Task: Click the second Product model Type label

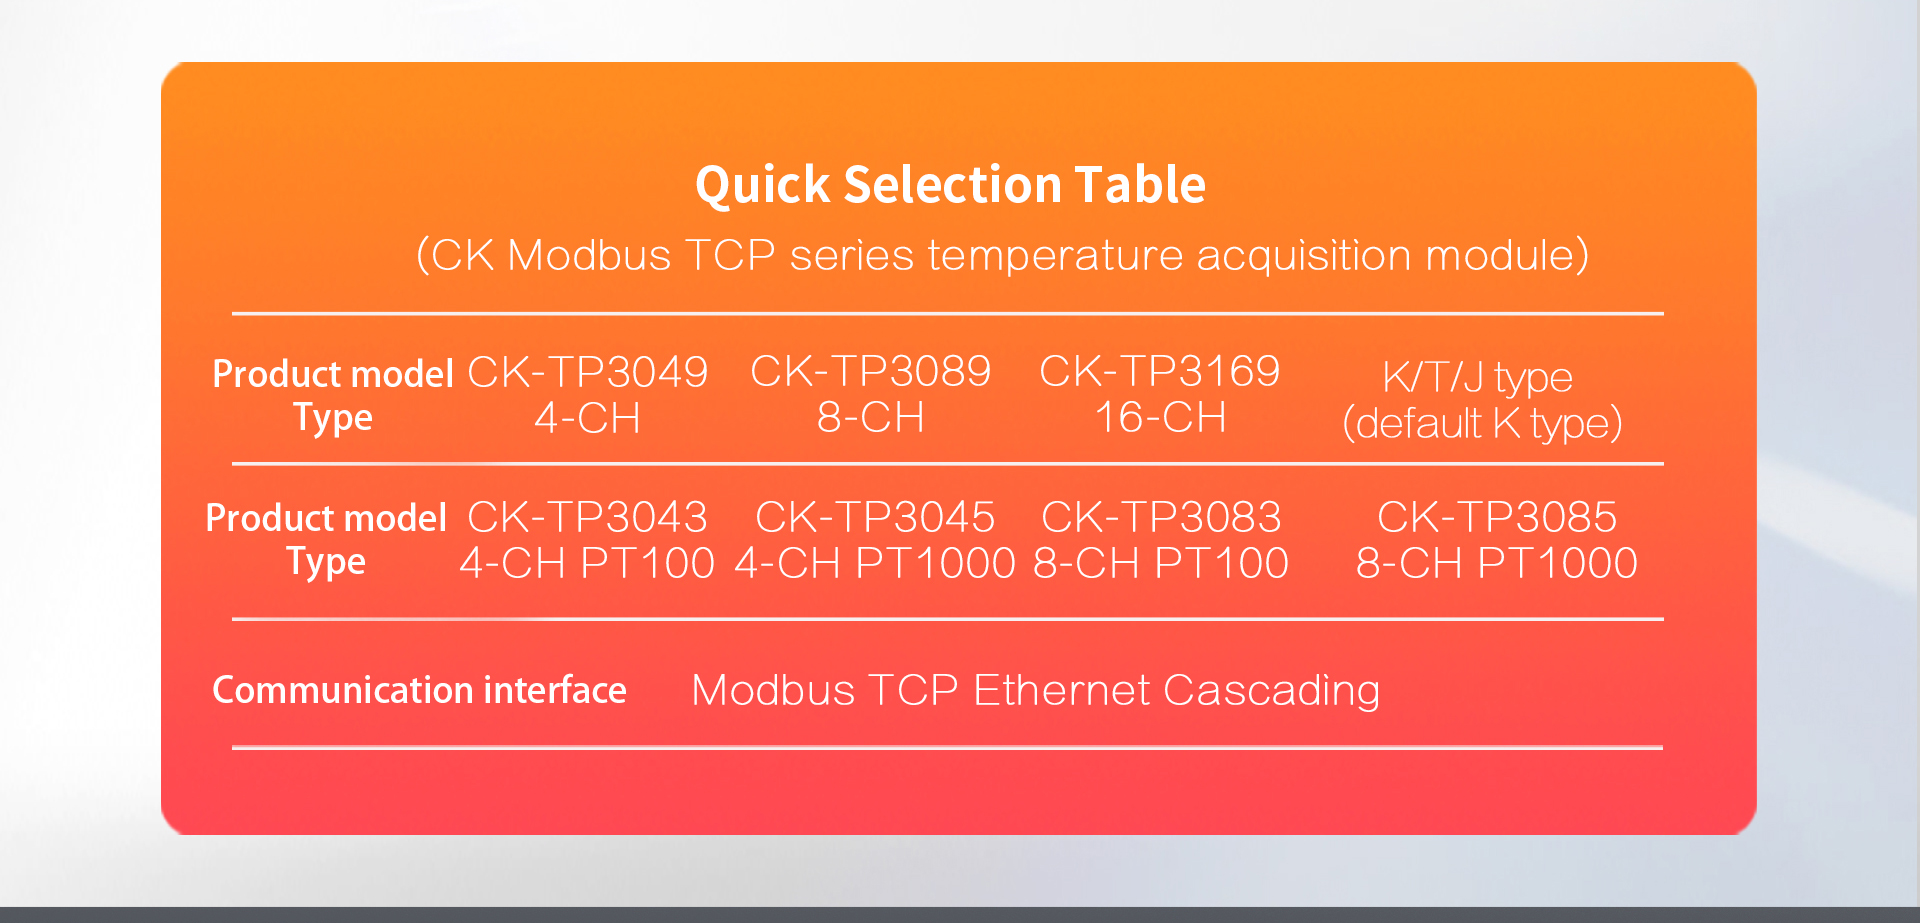Action: pyautogui.click(x=326, y=540)
